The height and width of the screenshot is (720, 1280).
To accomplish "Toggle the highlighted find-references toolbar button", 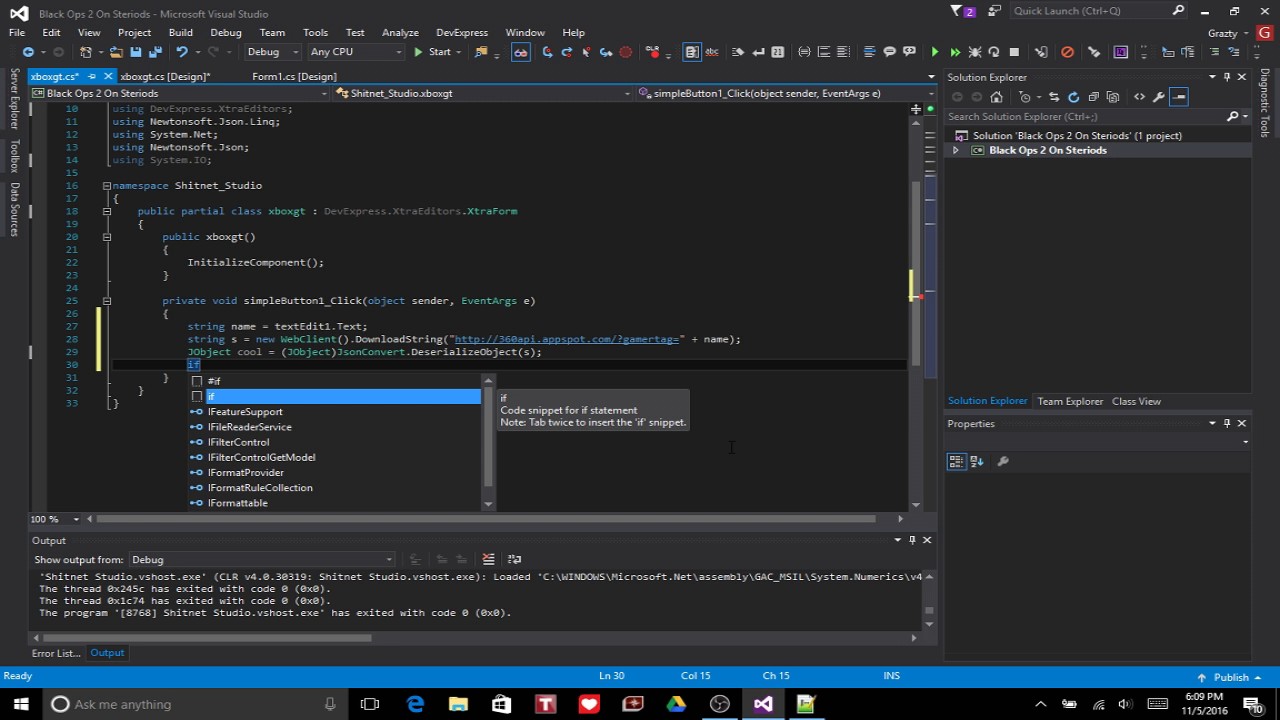I will 521,52.
